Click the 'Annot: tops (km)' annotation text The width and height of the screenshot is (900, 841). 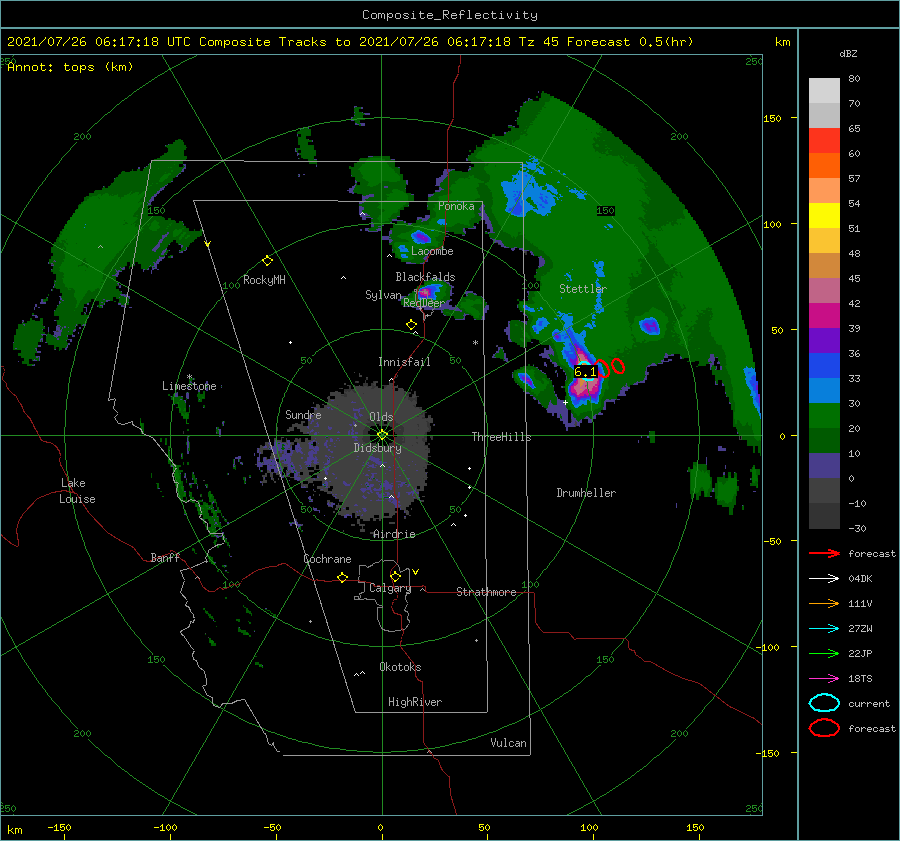(x=70, y=67)
